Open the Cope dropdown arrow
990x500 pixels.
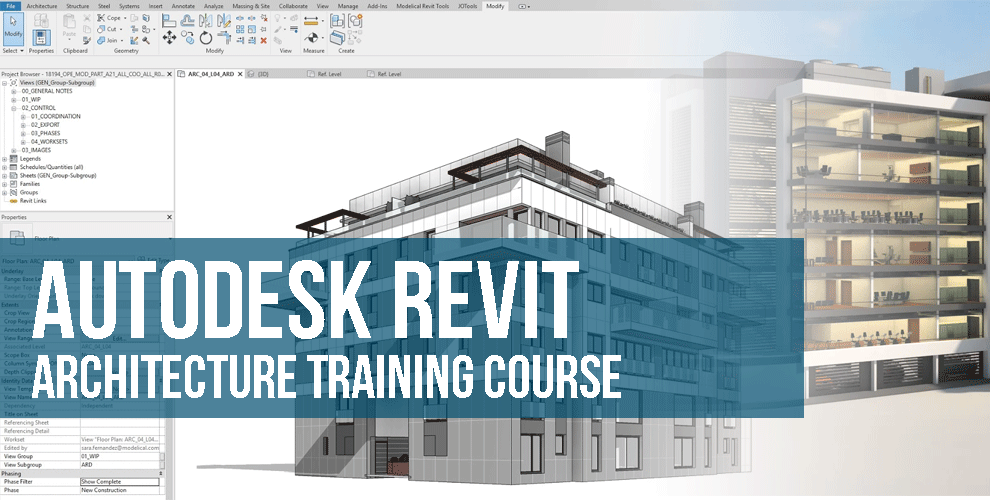pyautogui.click(x=125, y=18)
